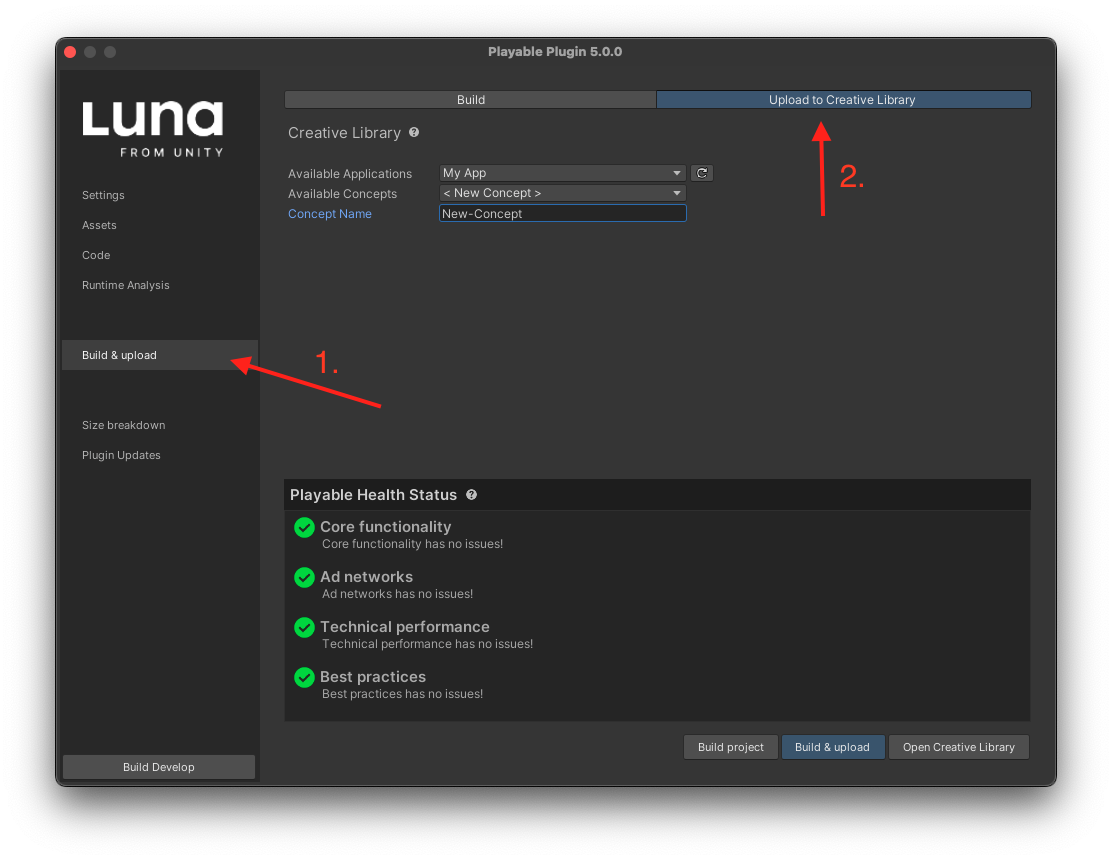Open Settings in the sidebar

click(103, 195)
